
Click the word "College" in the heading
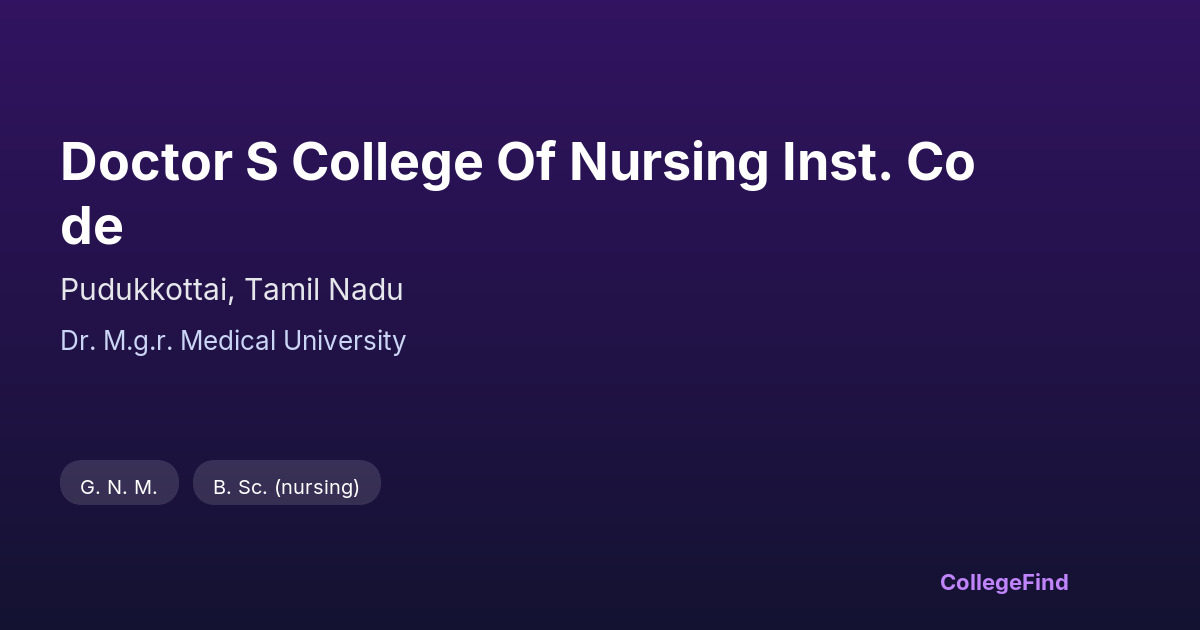pos(387,163)
